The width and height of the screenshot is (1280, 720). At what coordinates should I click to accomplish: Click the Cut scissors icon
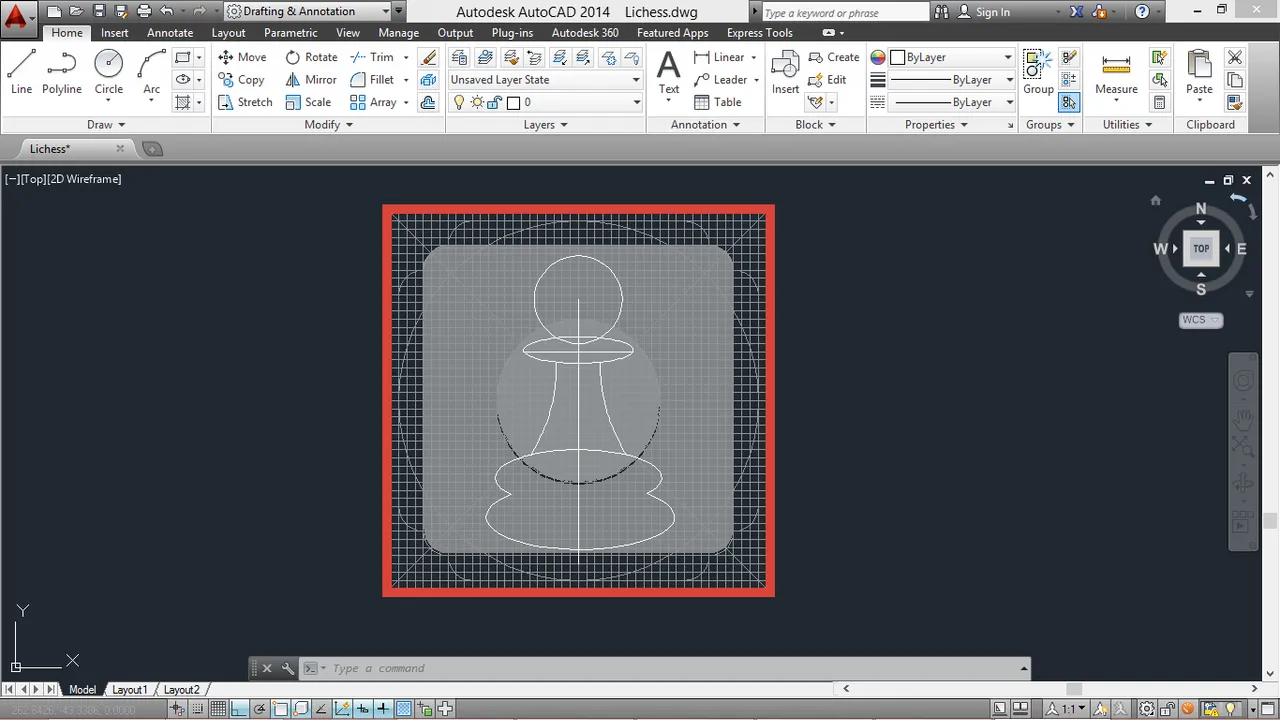(1235, 57)
